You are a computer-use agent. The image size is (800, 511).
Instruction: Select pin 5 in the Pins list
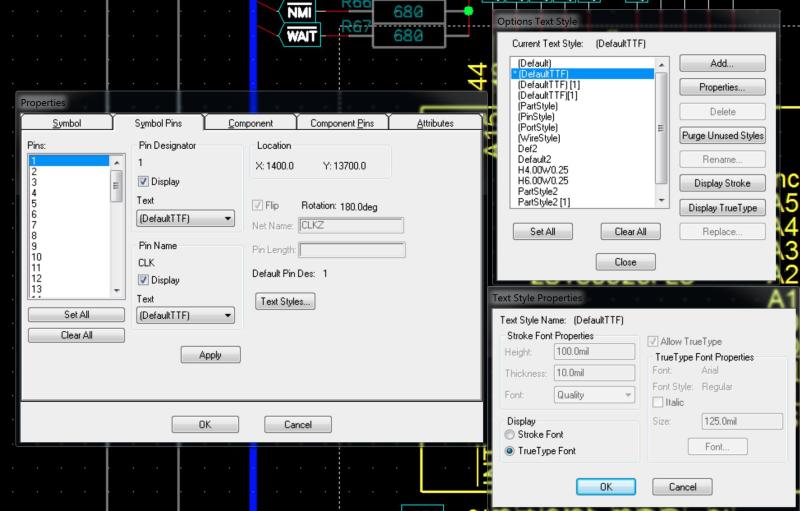pyautogui.click(x=34, y=202)
